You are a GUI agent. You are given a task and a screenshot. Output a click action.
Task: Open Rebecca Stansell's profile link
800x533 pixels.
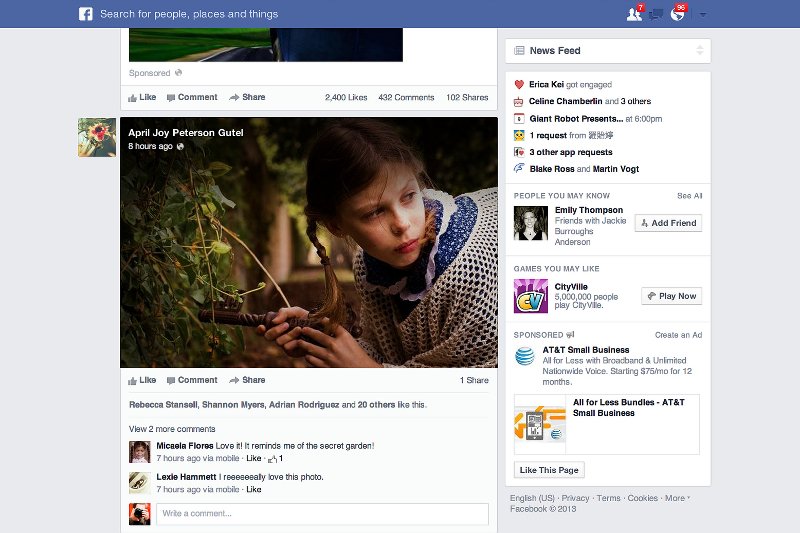tap(163, 404)
